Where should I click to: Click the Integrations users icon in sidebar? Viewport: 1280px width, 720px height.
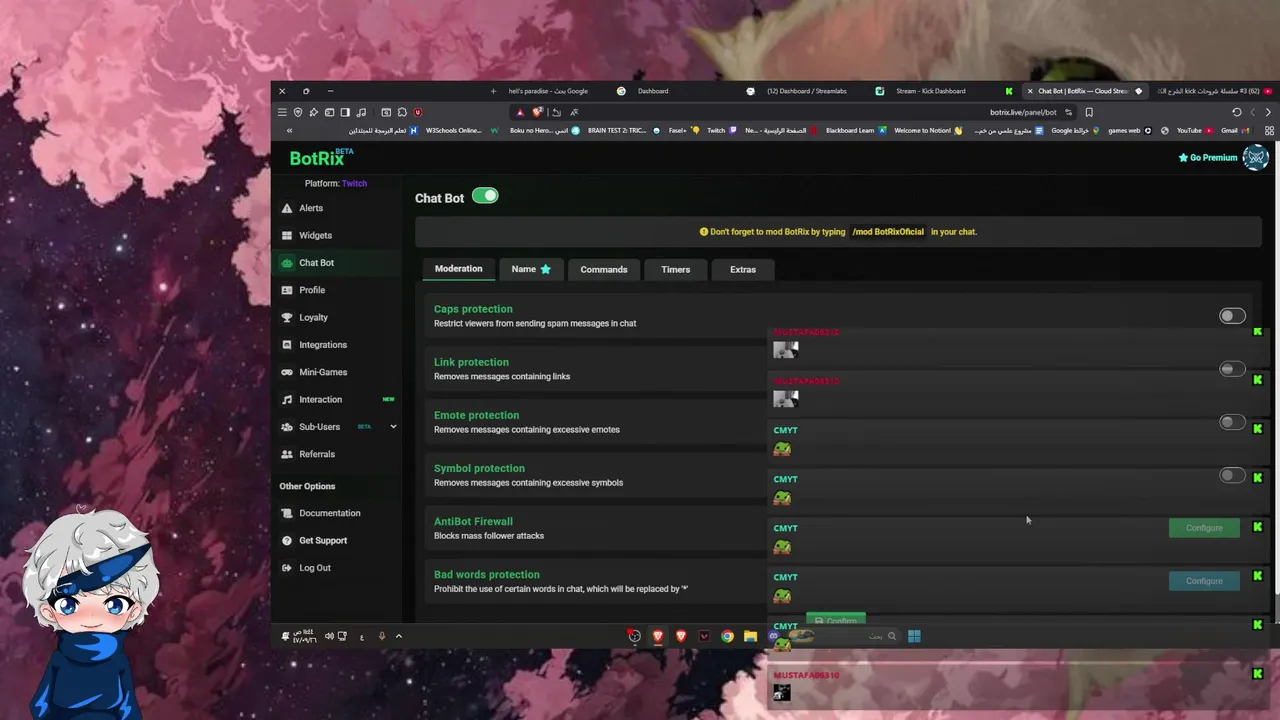point(287,345)
